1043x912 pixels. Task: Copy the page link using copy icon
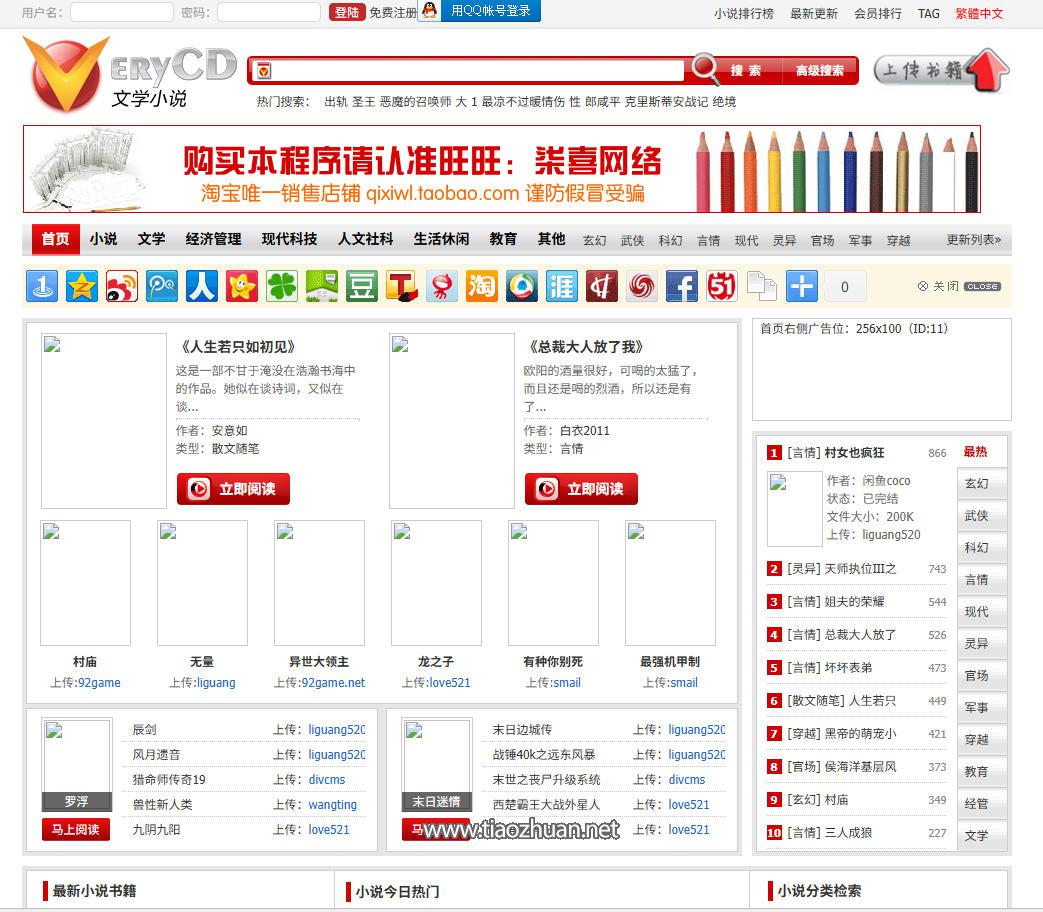coord(760,286)
